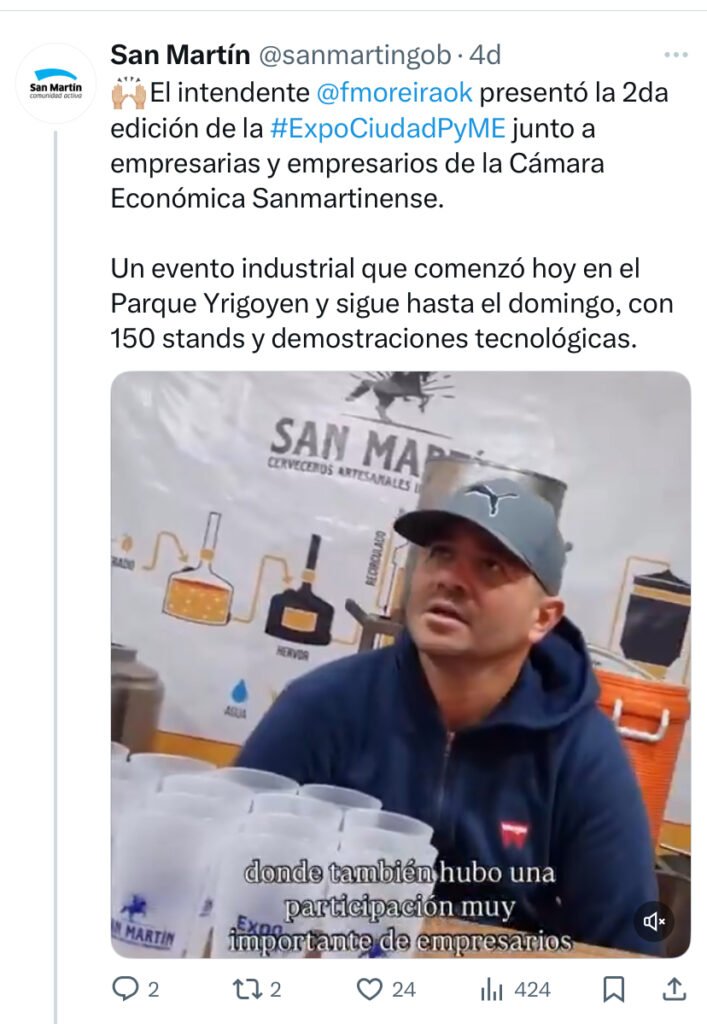Bookmark this tweet

[x=614, y=989]
